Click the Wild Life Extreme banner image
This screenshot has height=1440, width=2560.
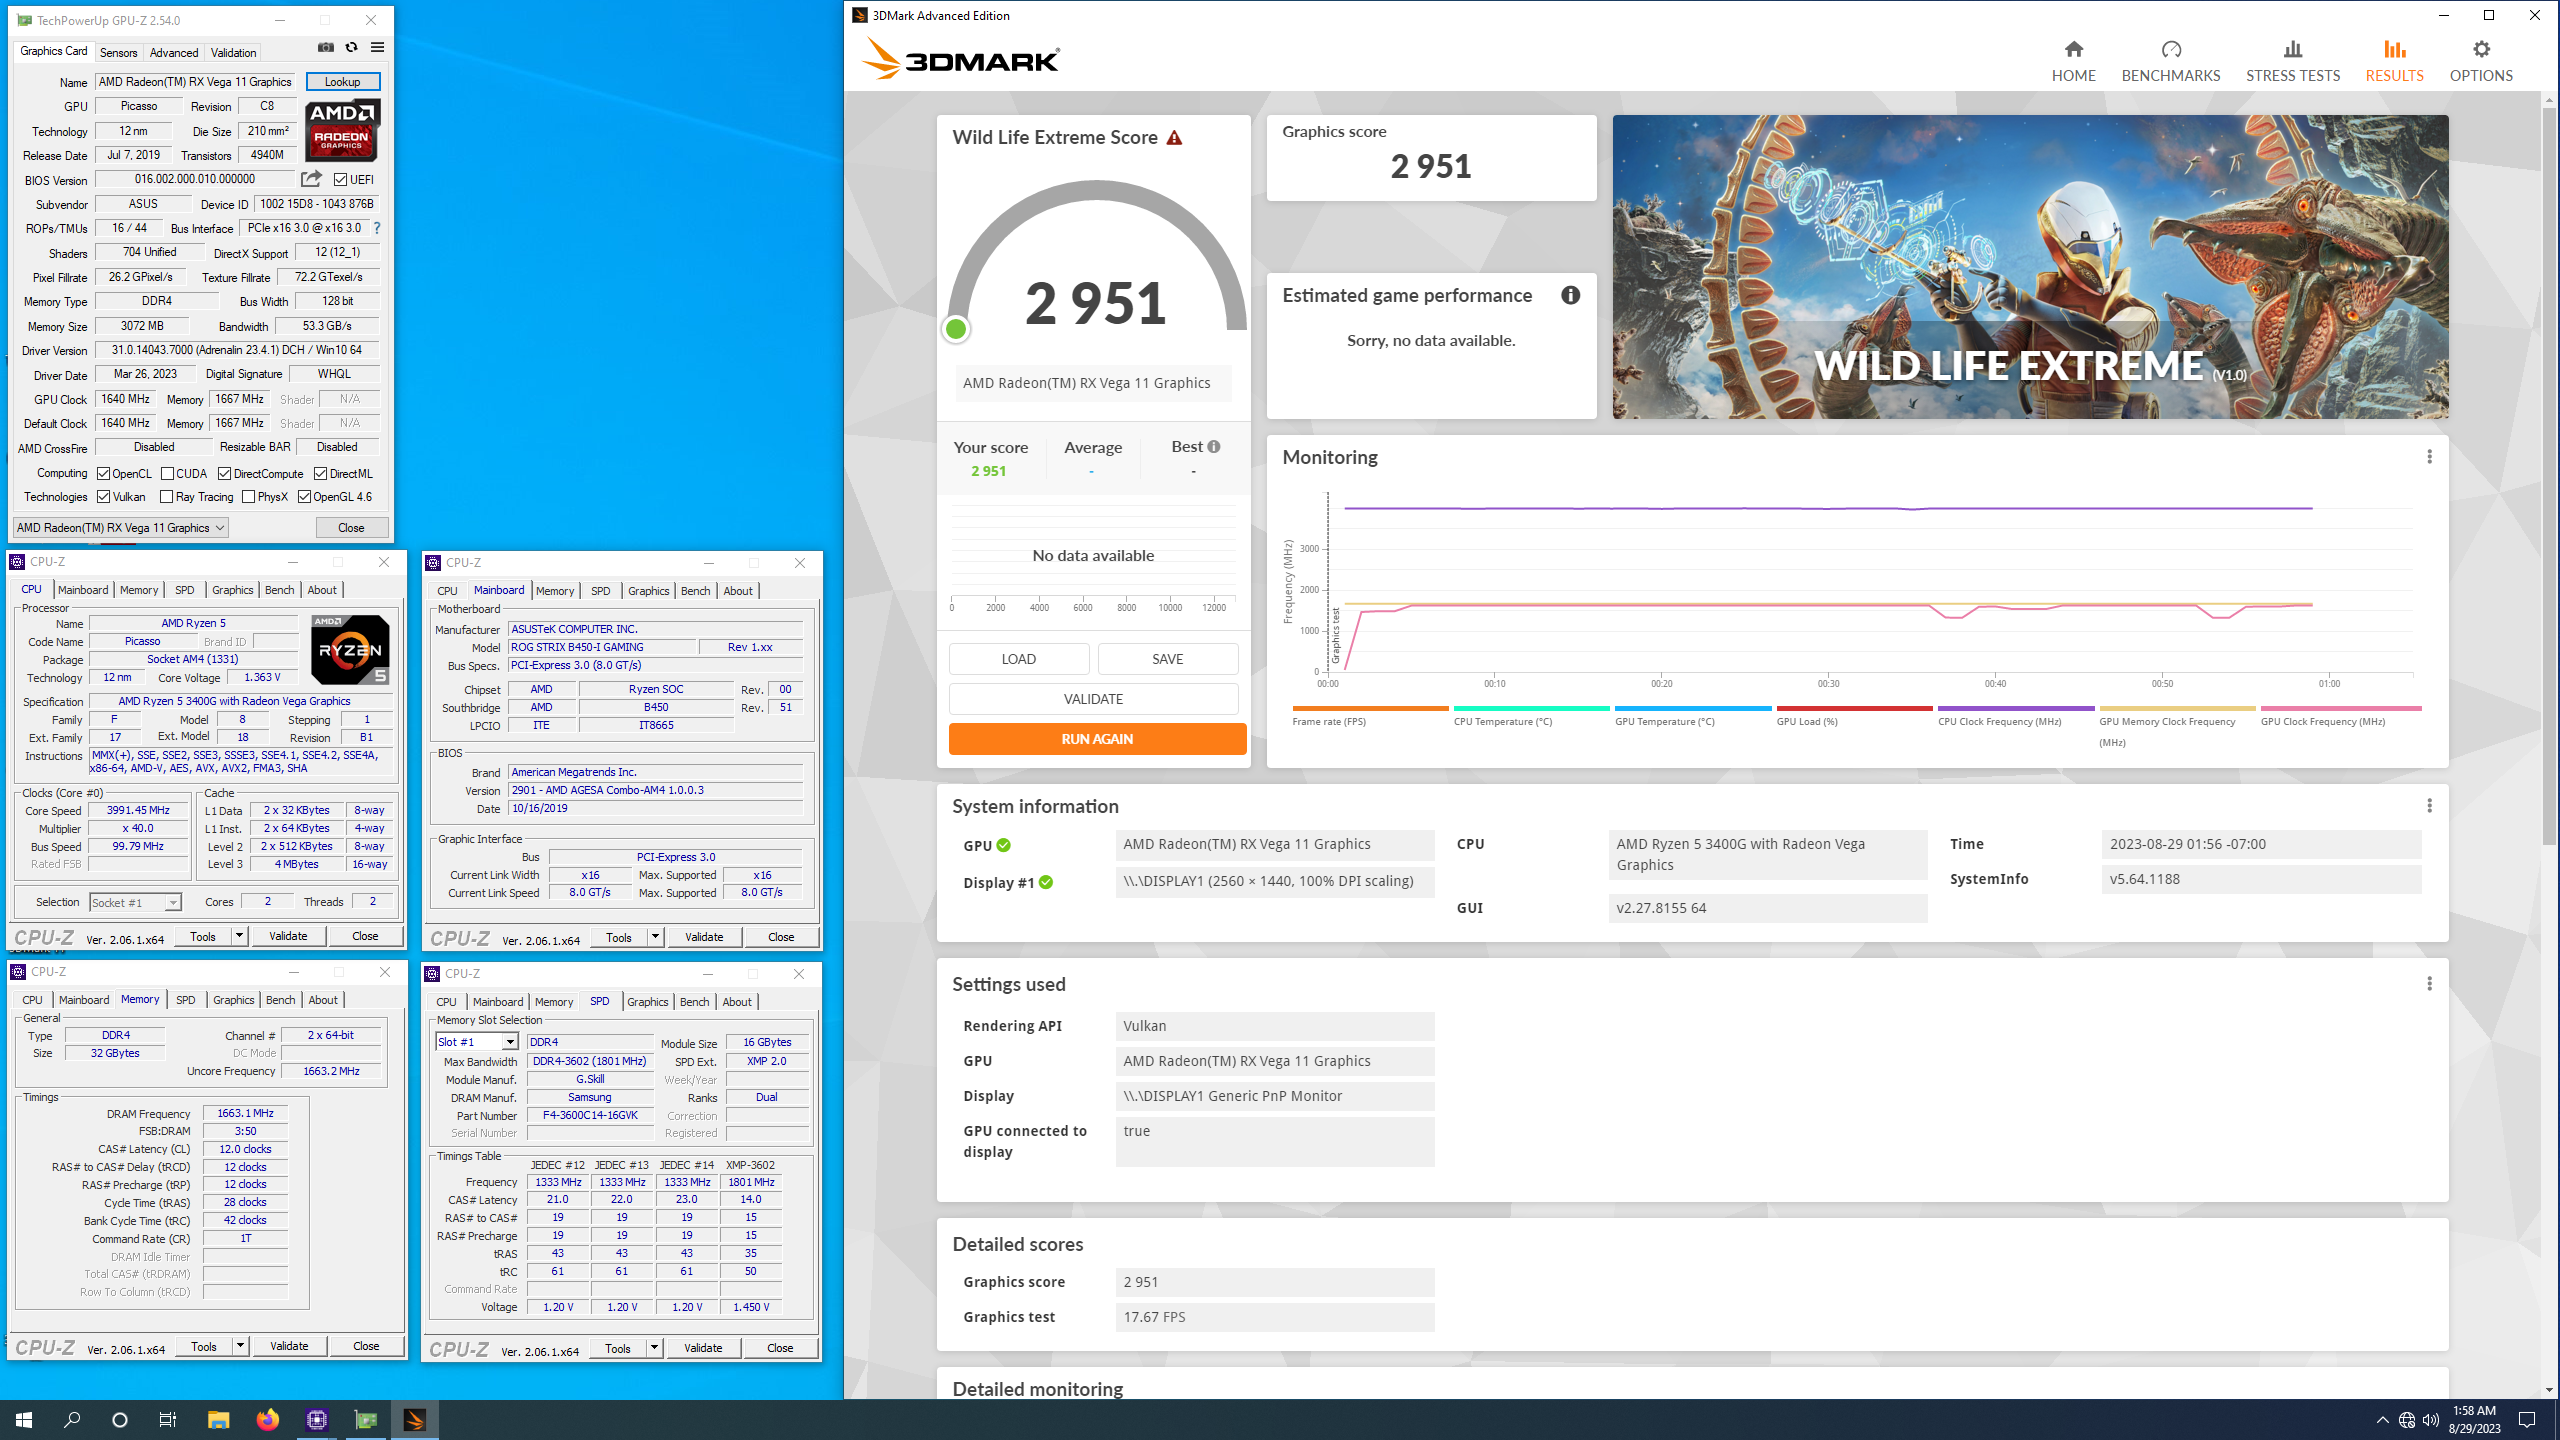[2030, 267]
